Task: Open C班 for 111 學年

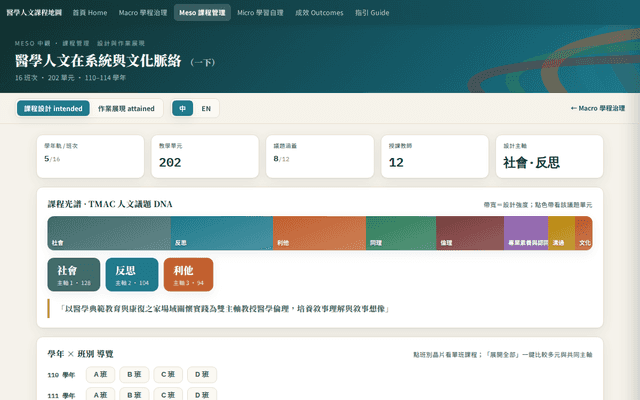Action: 168,395
